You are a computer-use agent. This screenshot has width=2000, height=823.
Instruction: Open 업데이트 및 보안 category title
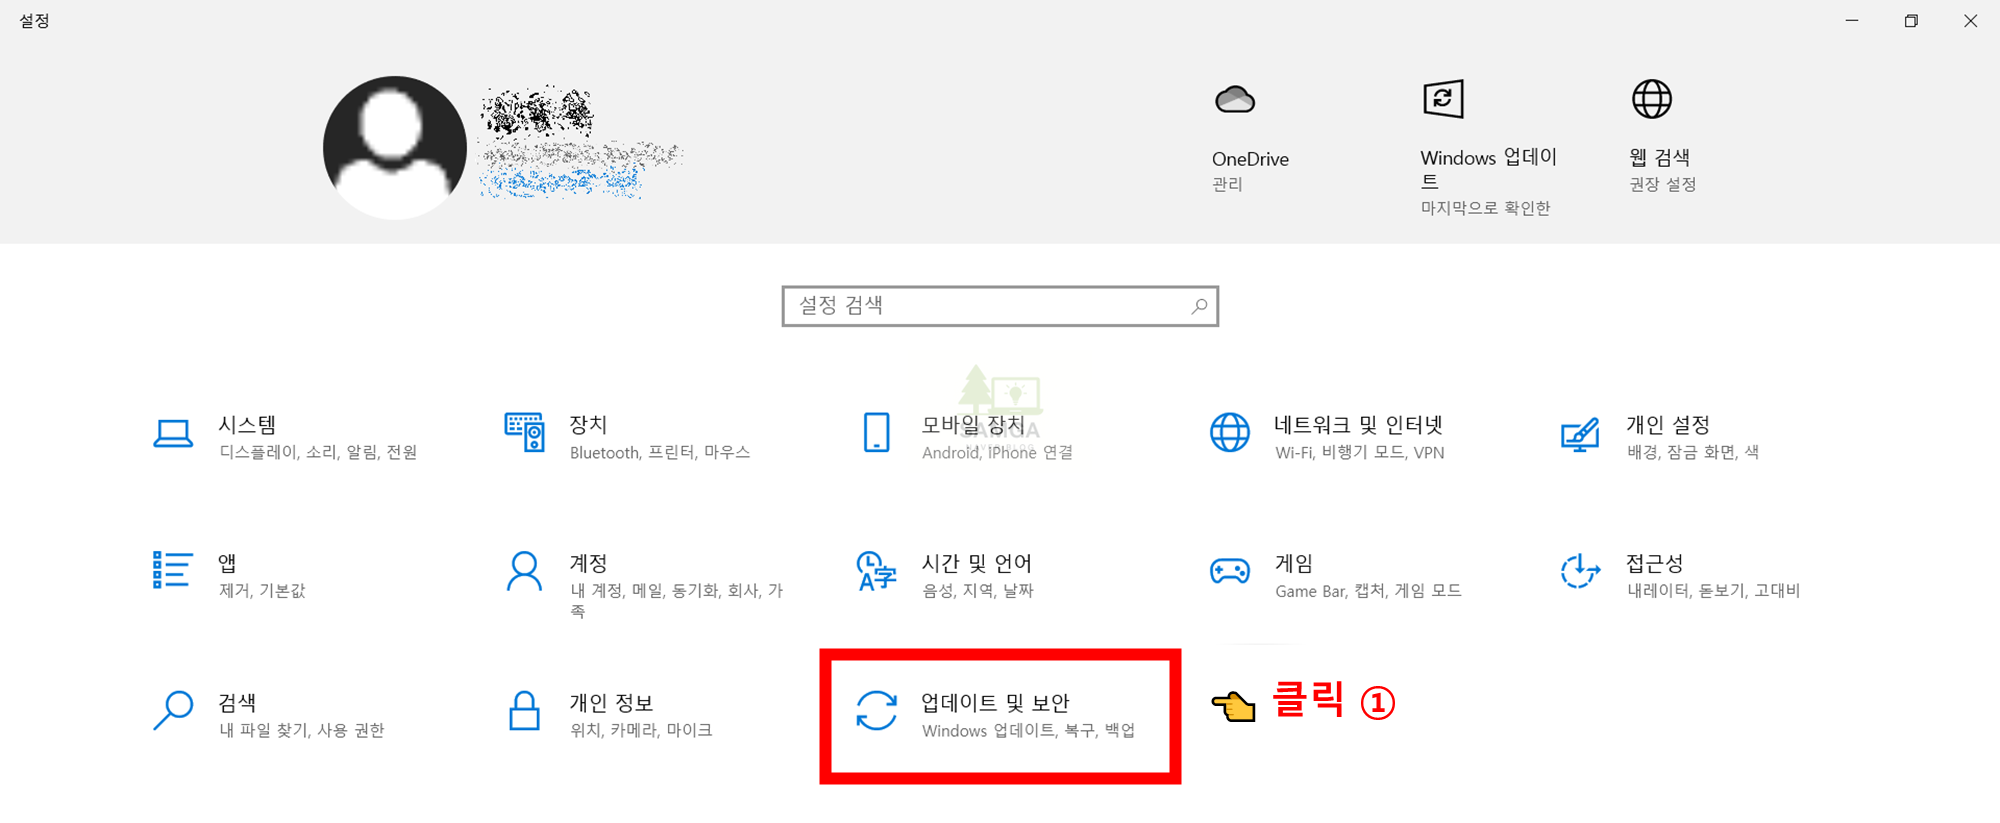click(x=995, y=702)
